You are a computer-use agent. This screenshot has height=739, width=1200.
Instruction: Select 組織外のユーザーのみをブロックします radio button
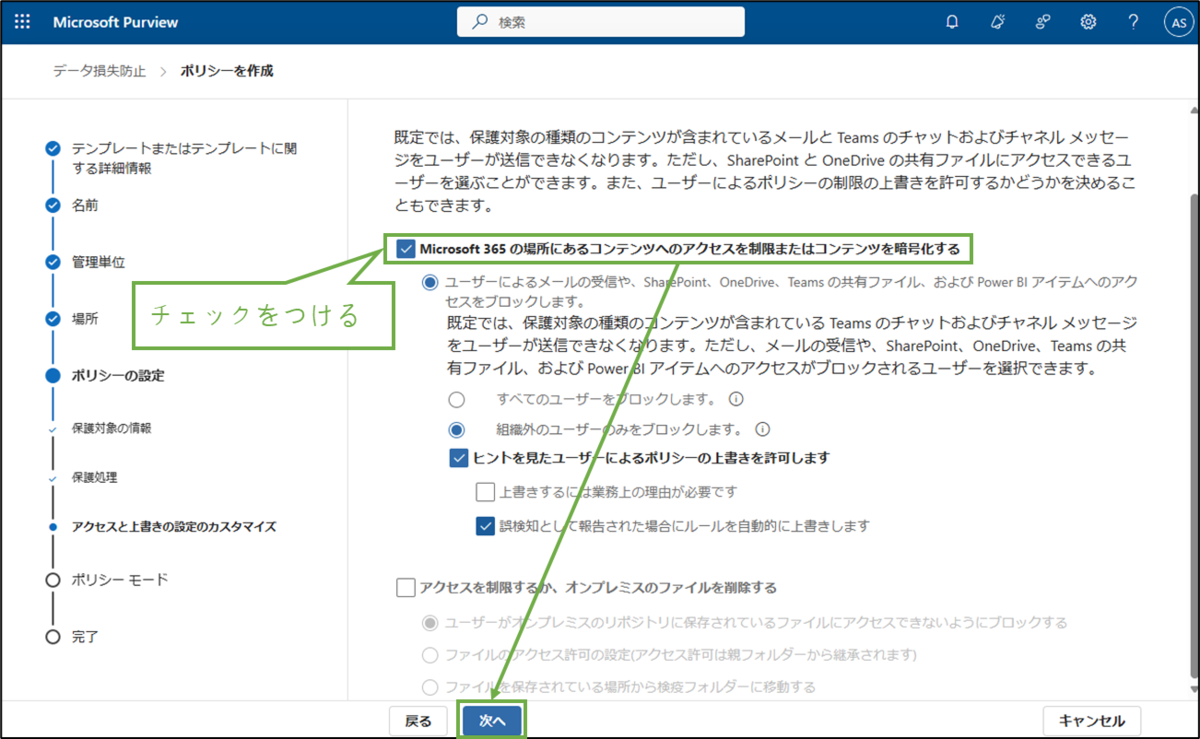pyautogui.click(x=457, y=430)
